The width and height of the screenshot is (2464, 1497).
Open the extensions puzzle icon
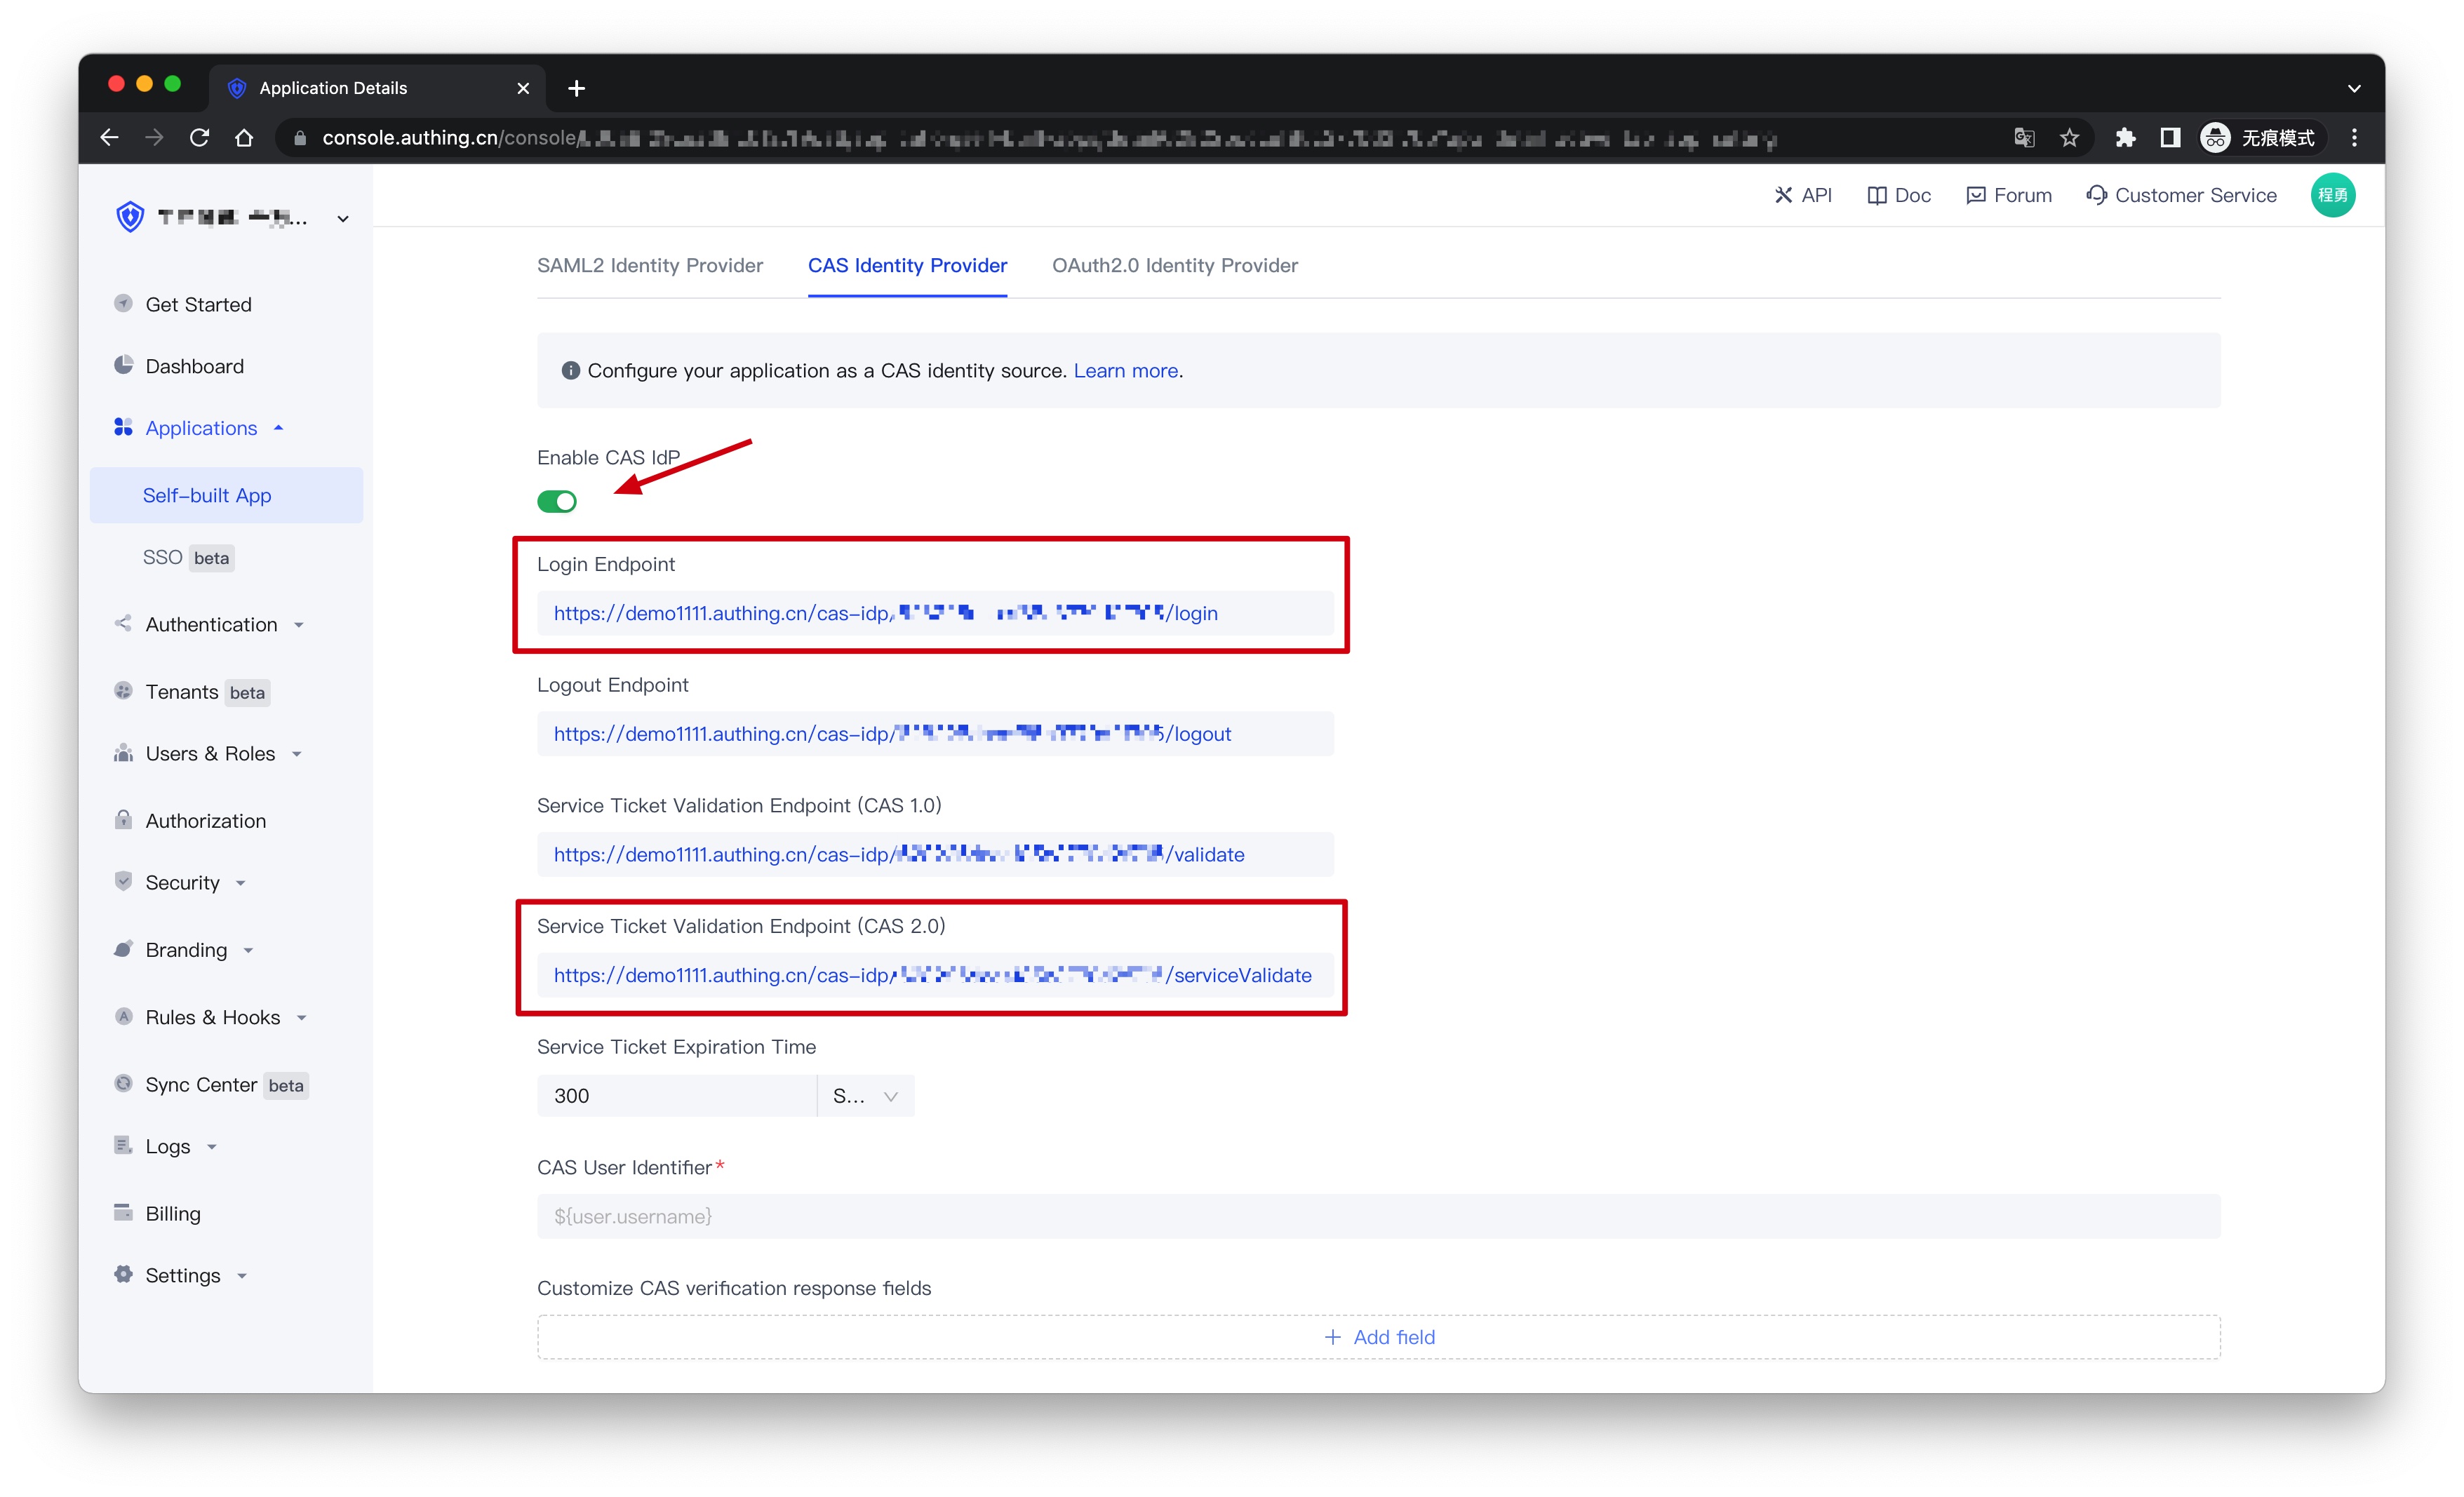pos(2126,138)
